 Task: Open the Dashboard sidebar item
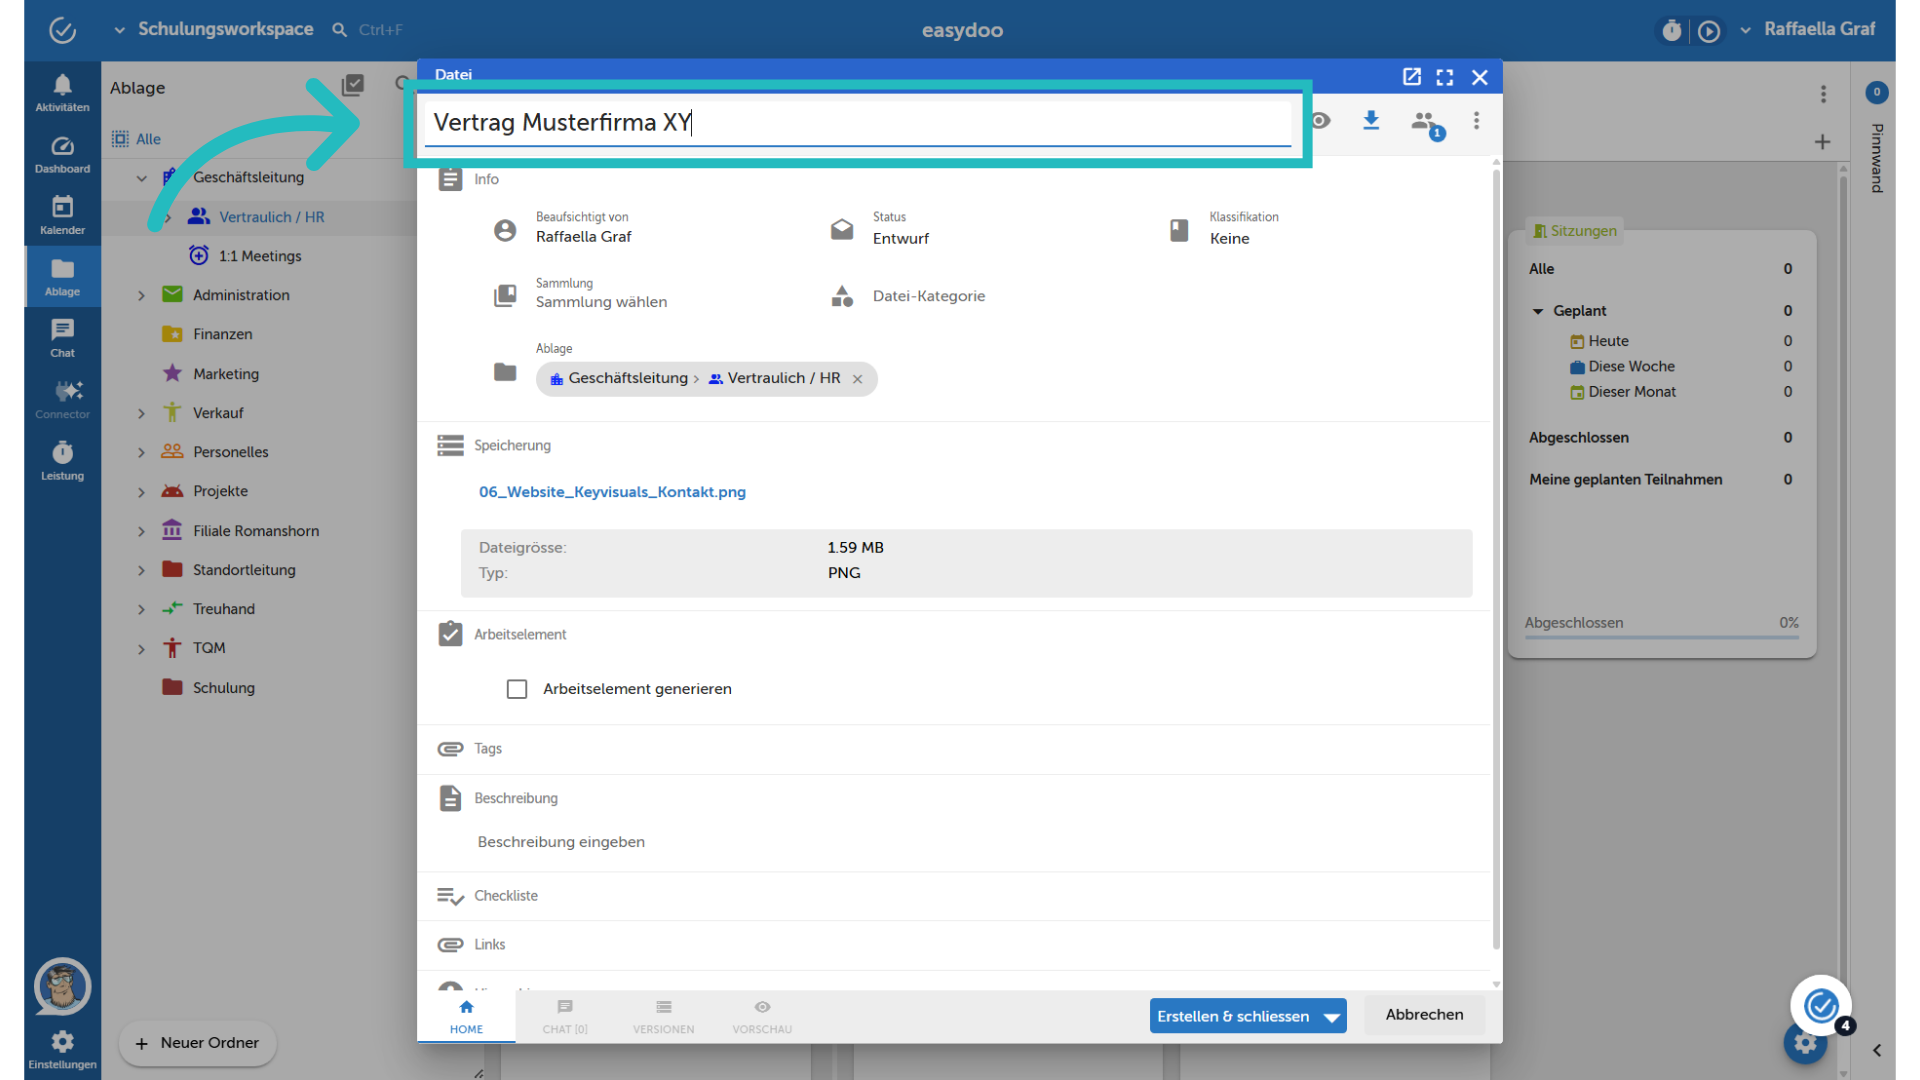tap(62, 155)
